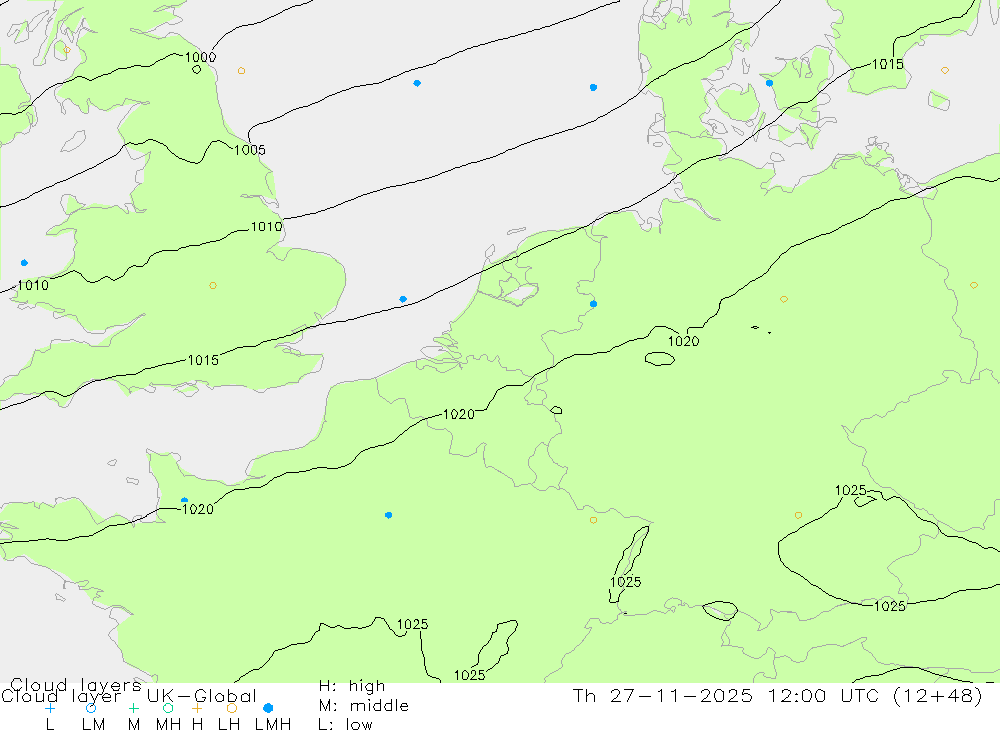1000x733 pixels.
Task: Click the blue plus L legend symbol
Action: (x=50, y=708)
